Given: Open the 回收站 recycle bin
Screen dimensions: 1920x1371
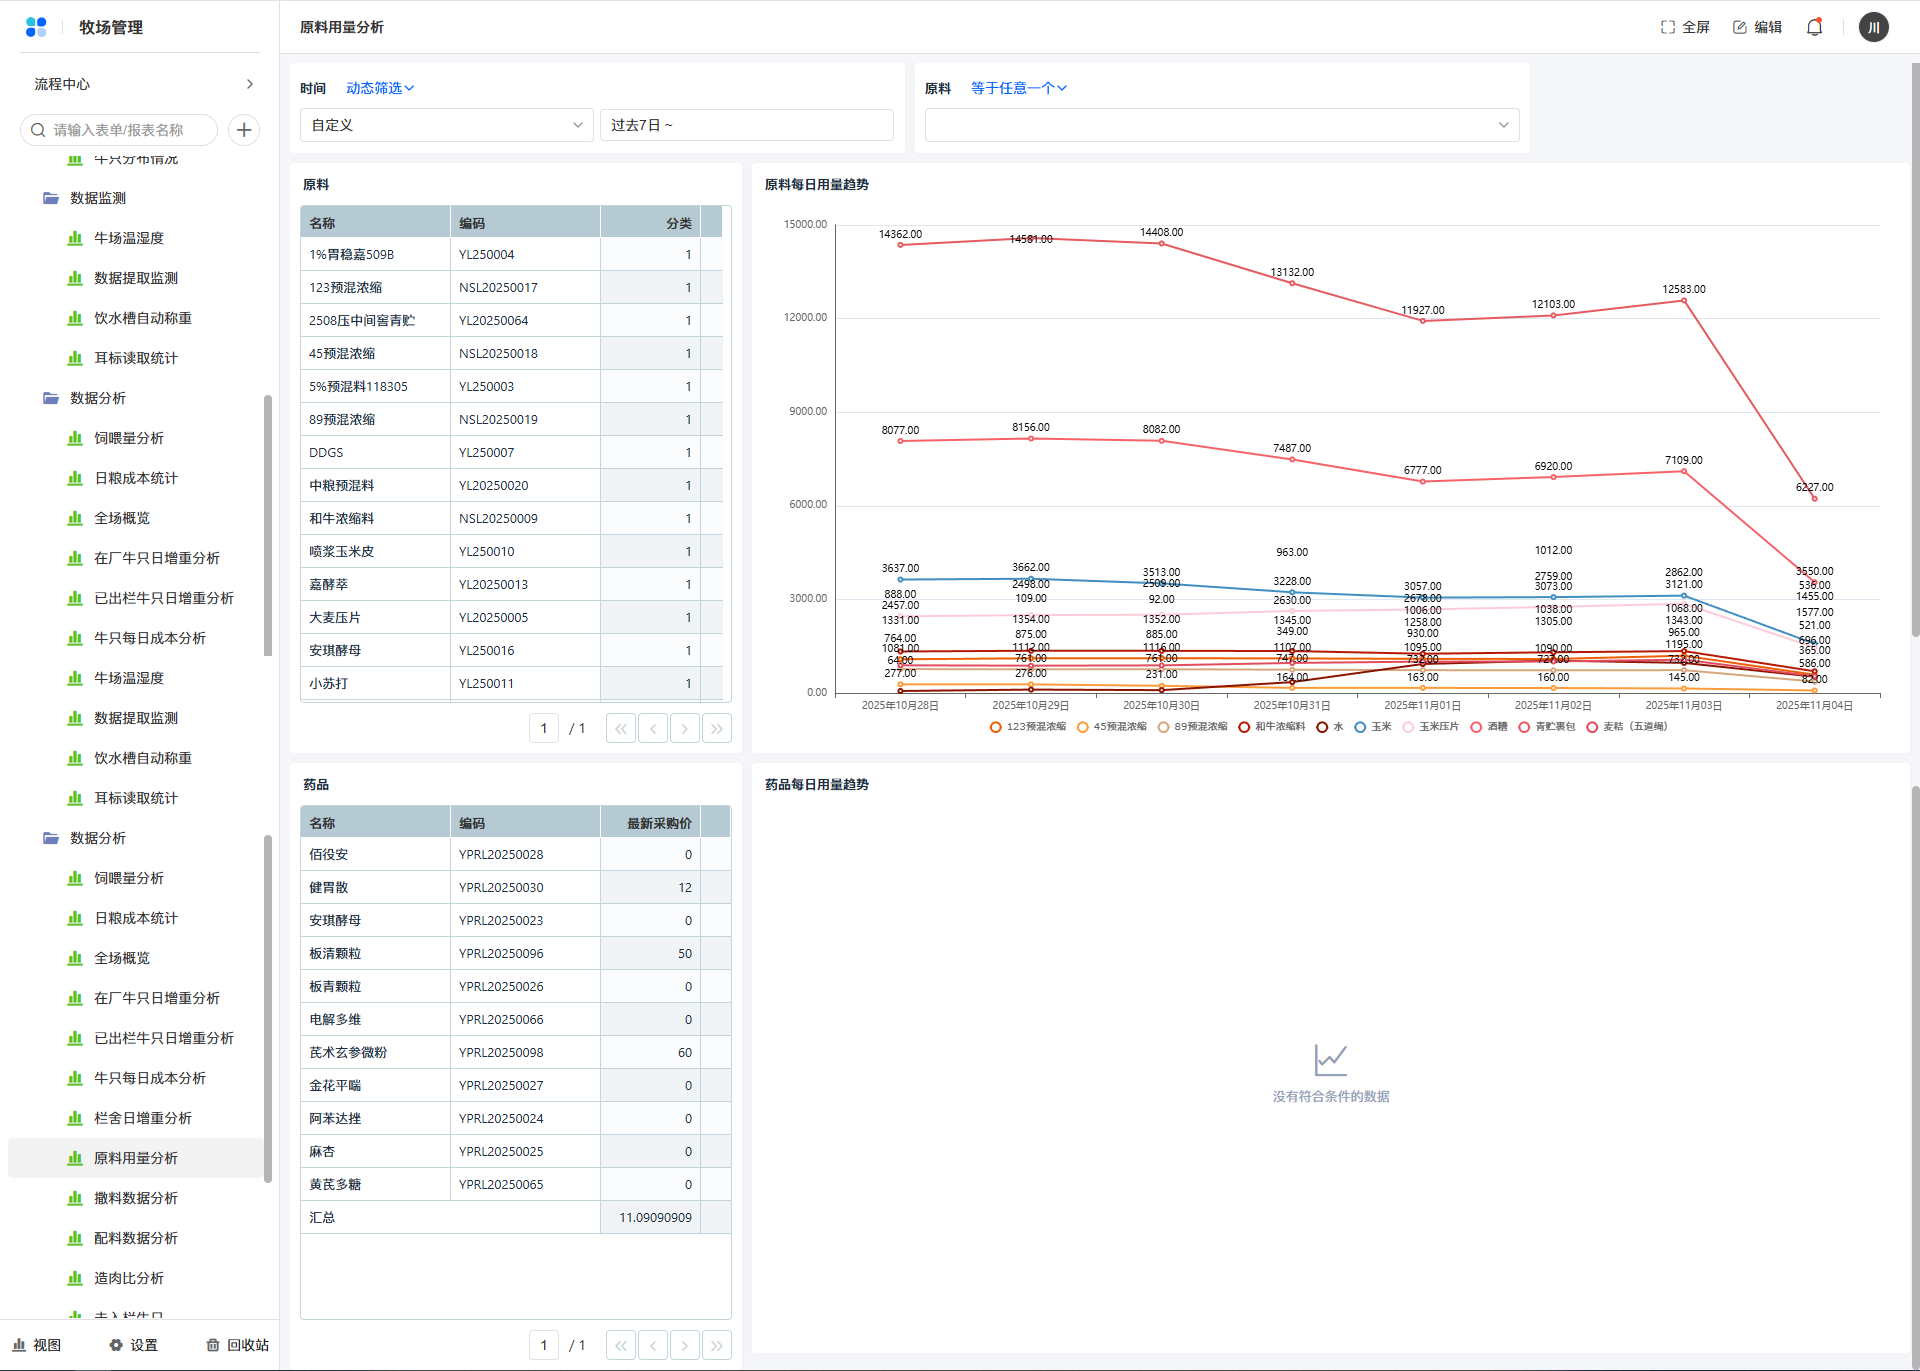Looking at the screenshot, I should [237, 1345].
